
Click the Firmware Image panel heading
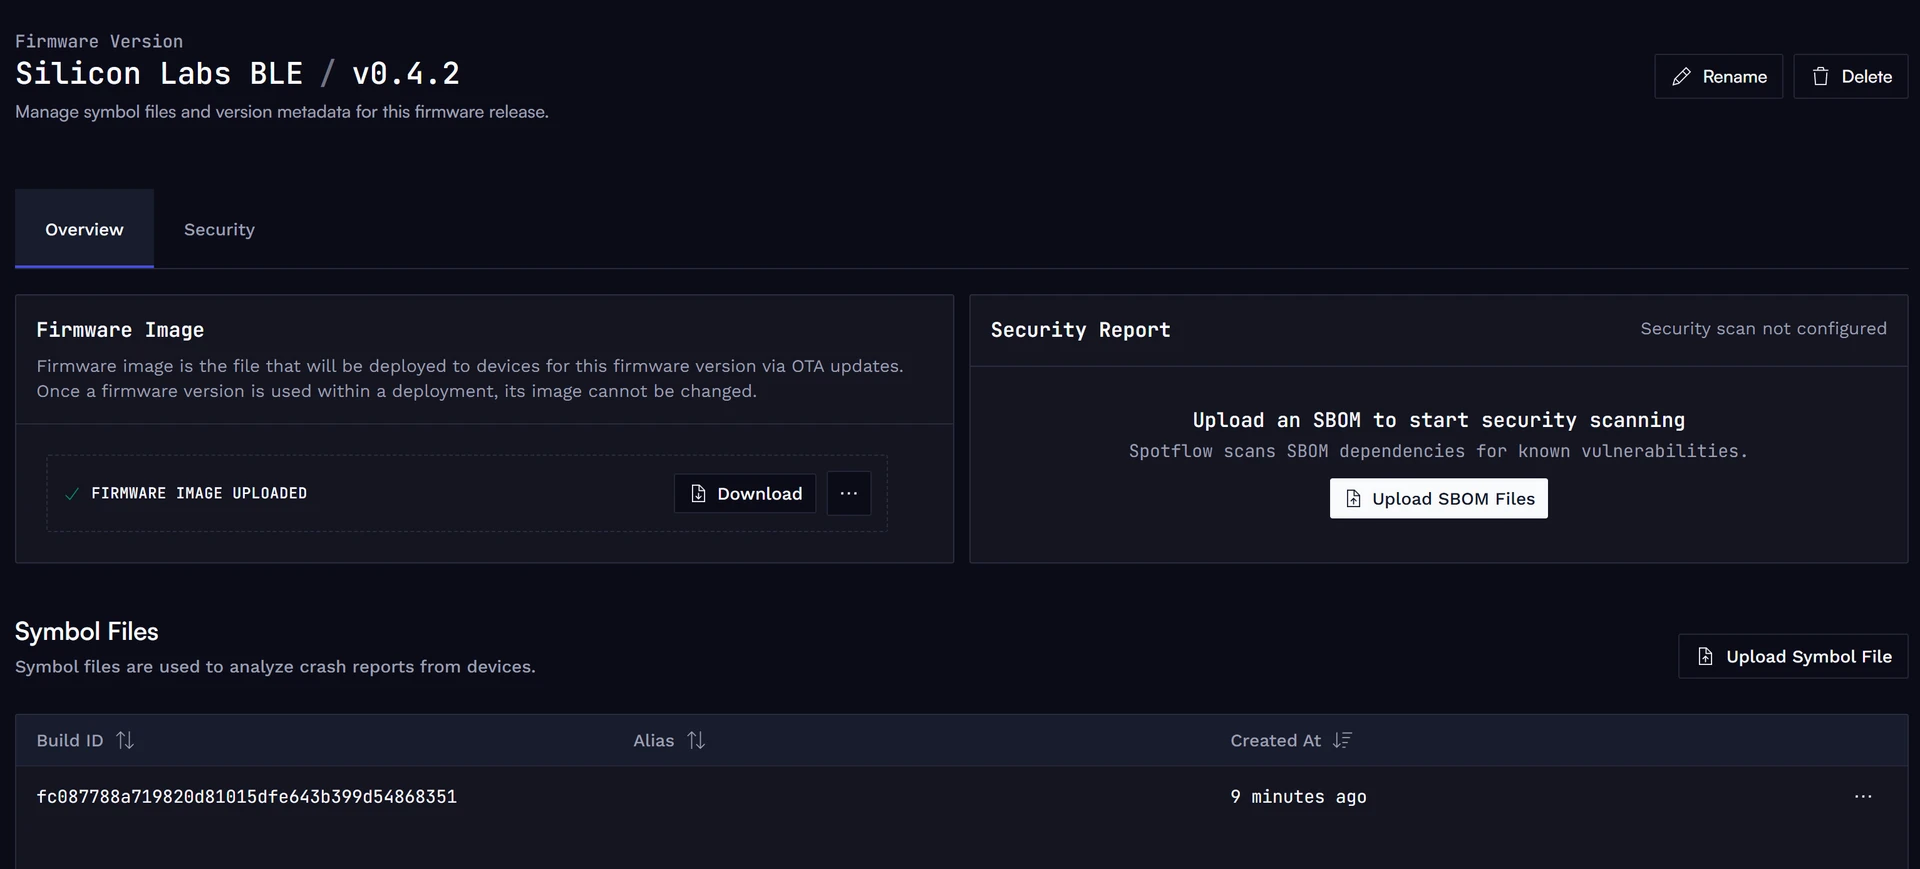click(120, 330)
